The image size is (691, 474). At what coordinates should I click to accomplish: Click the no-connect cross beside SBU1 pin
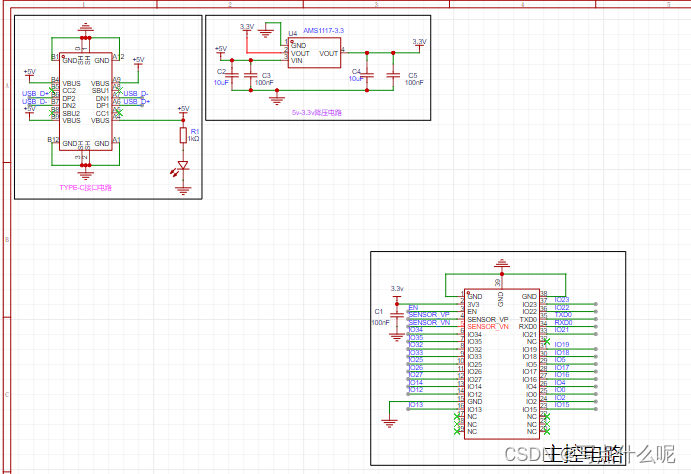(x=119, y=90)
